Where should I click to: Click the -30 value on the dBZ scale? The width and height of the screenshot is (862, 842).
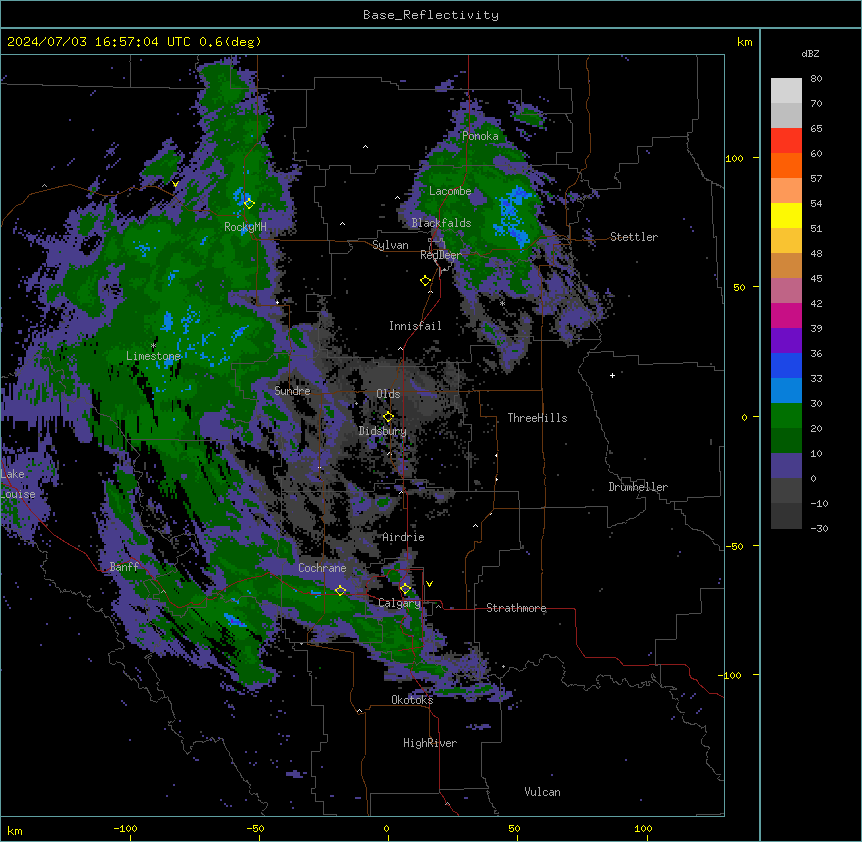[x=819, y=528]
